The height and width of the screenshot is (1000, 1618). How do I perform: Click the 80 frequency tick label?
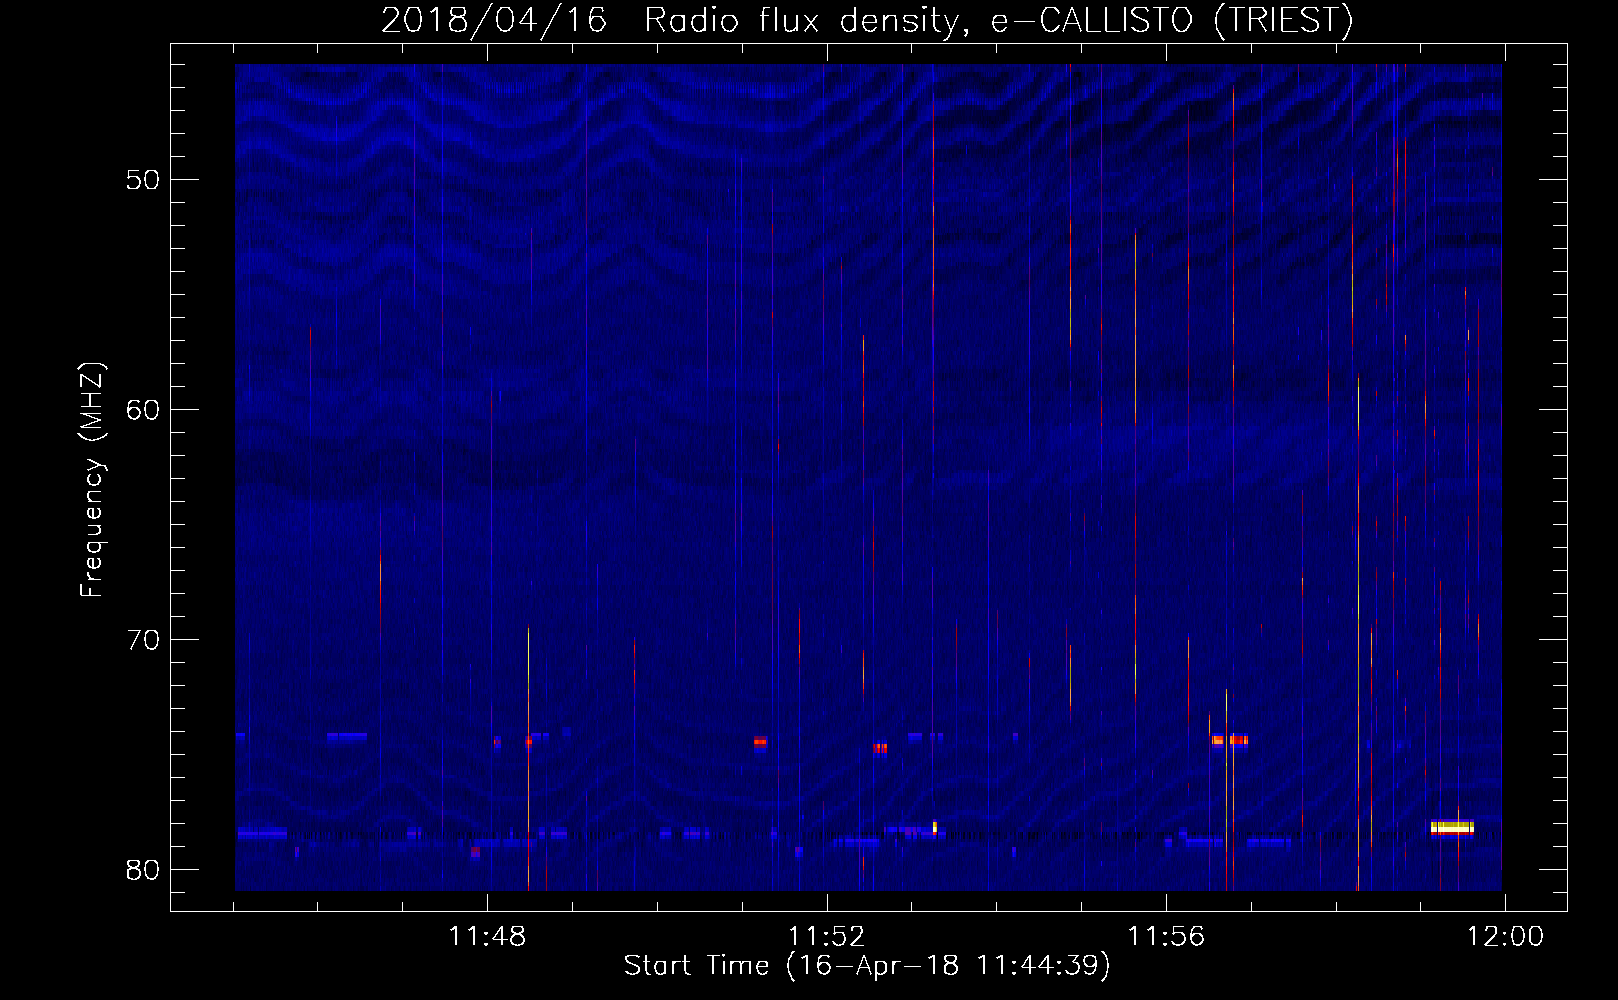click(x=144, y=870)
